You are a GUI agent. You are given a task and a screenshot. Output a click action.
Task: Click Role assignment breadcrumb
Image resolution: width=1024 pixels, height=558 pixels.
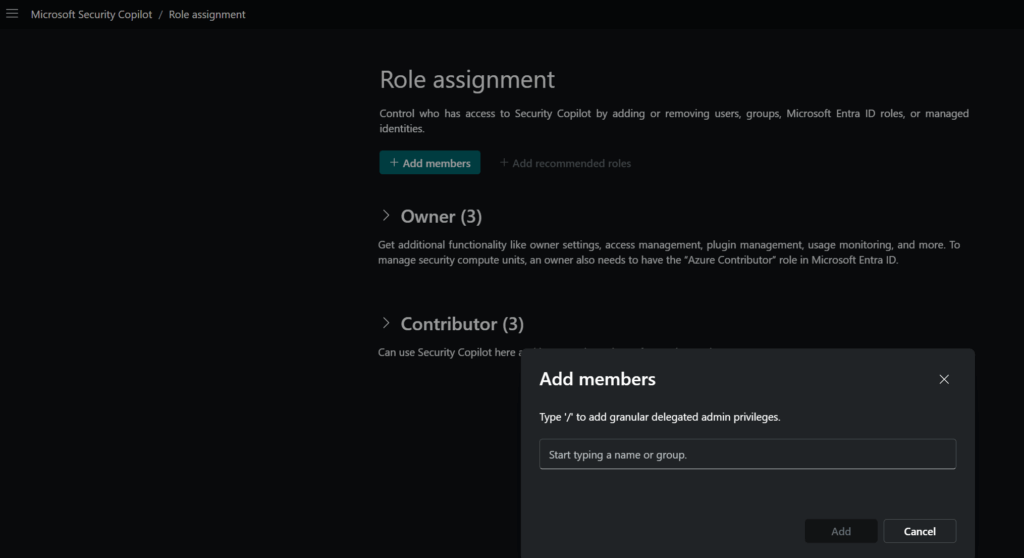[x=207, y=14]
